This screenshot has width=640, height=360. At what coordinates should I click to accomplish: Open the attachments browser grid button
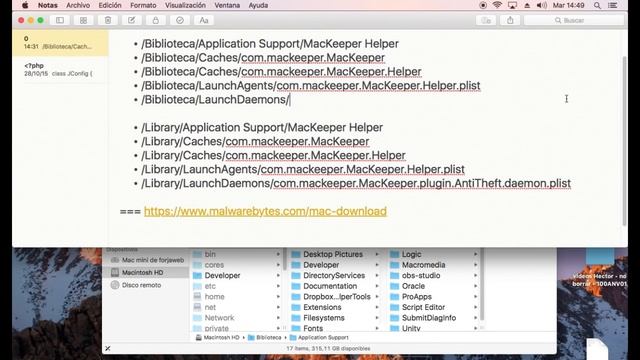click(84, 20)
